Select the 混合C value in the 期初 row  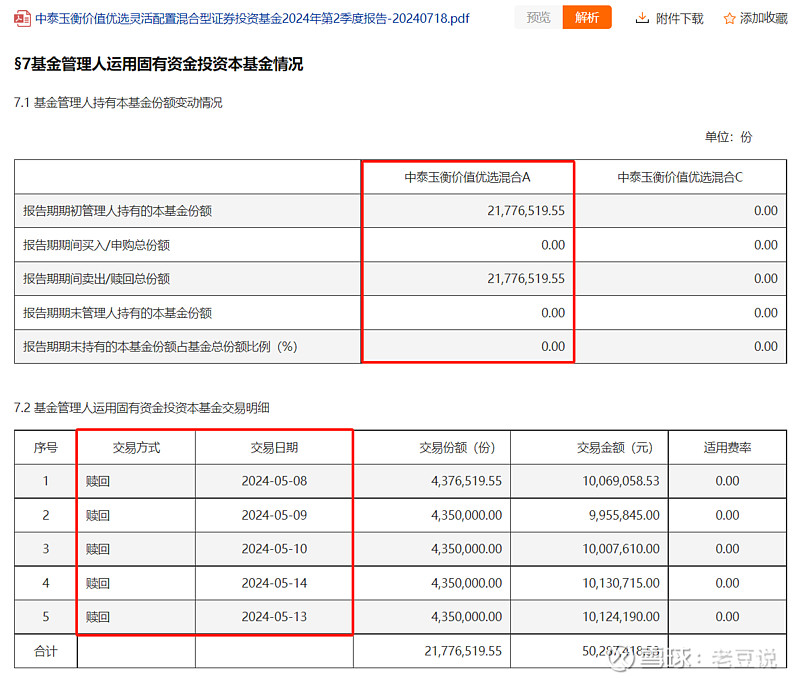[766, 211]
